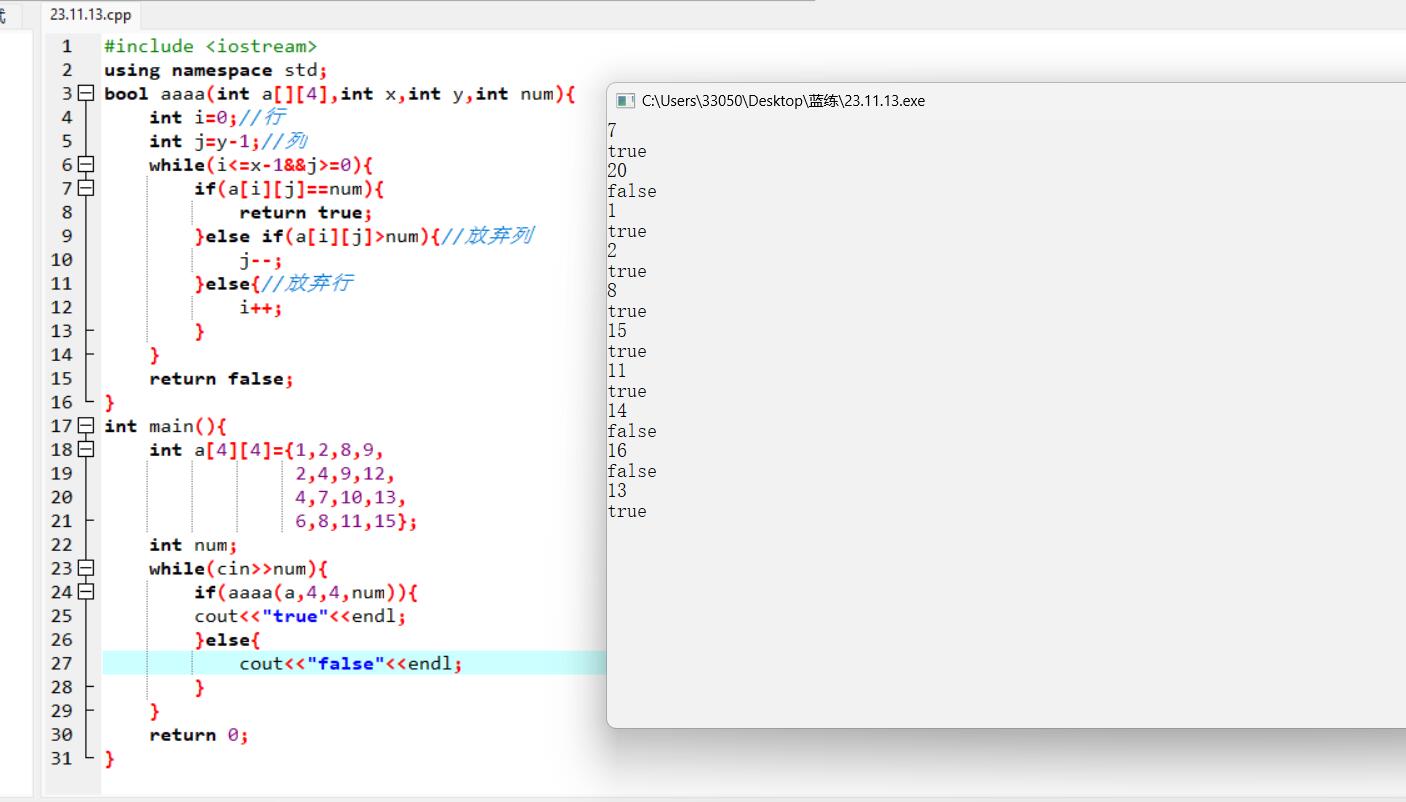Place cursor in highlighted cout<<"false" line

[x=350, y=663]
